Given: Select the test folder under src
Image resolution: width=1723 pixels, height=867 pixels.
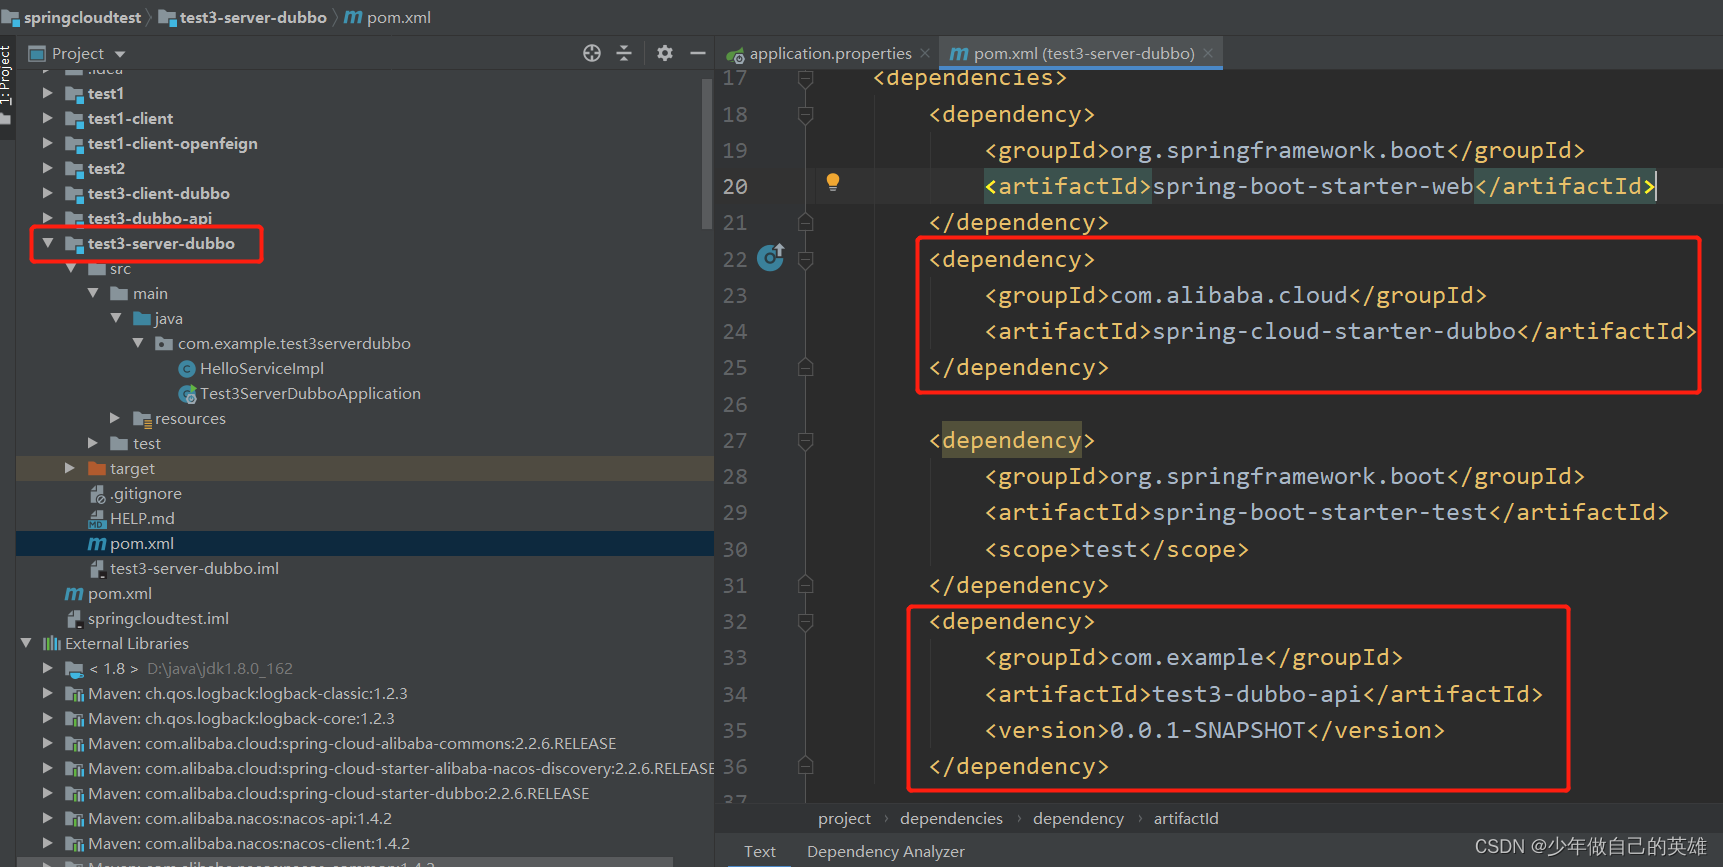Looking at the screenshot, I should coord(146,443).
